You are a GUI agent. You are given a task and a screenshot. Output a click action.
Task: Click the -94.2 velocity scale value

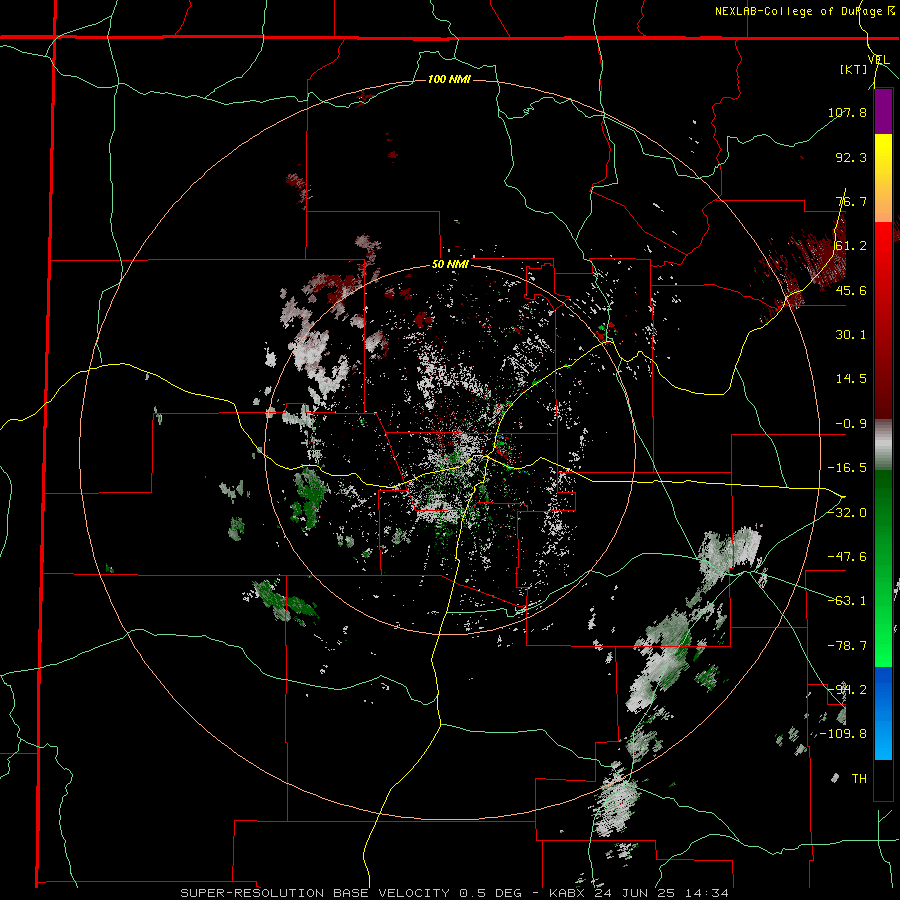pos(847,689)
